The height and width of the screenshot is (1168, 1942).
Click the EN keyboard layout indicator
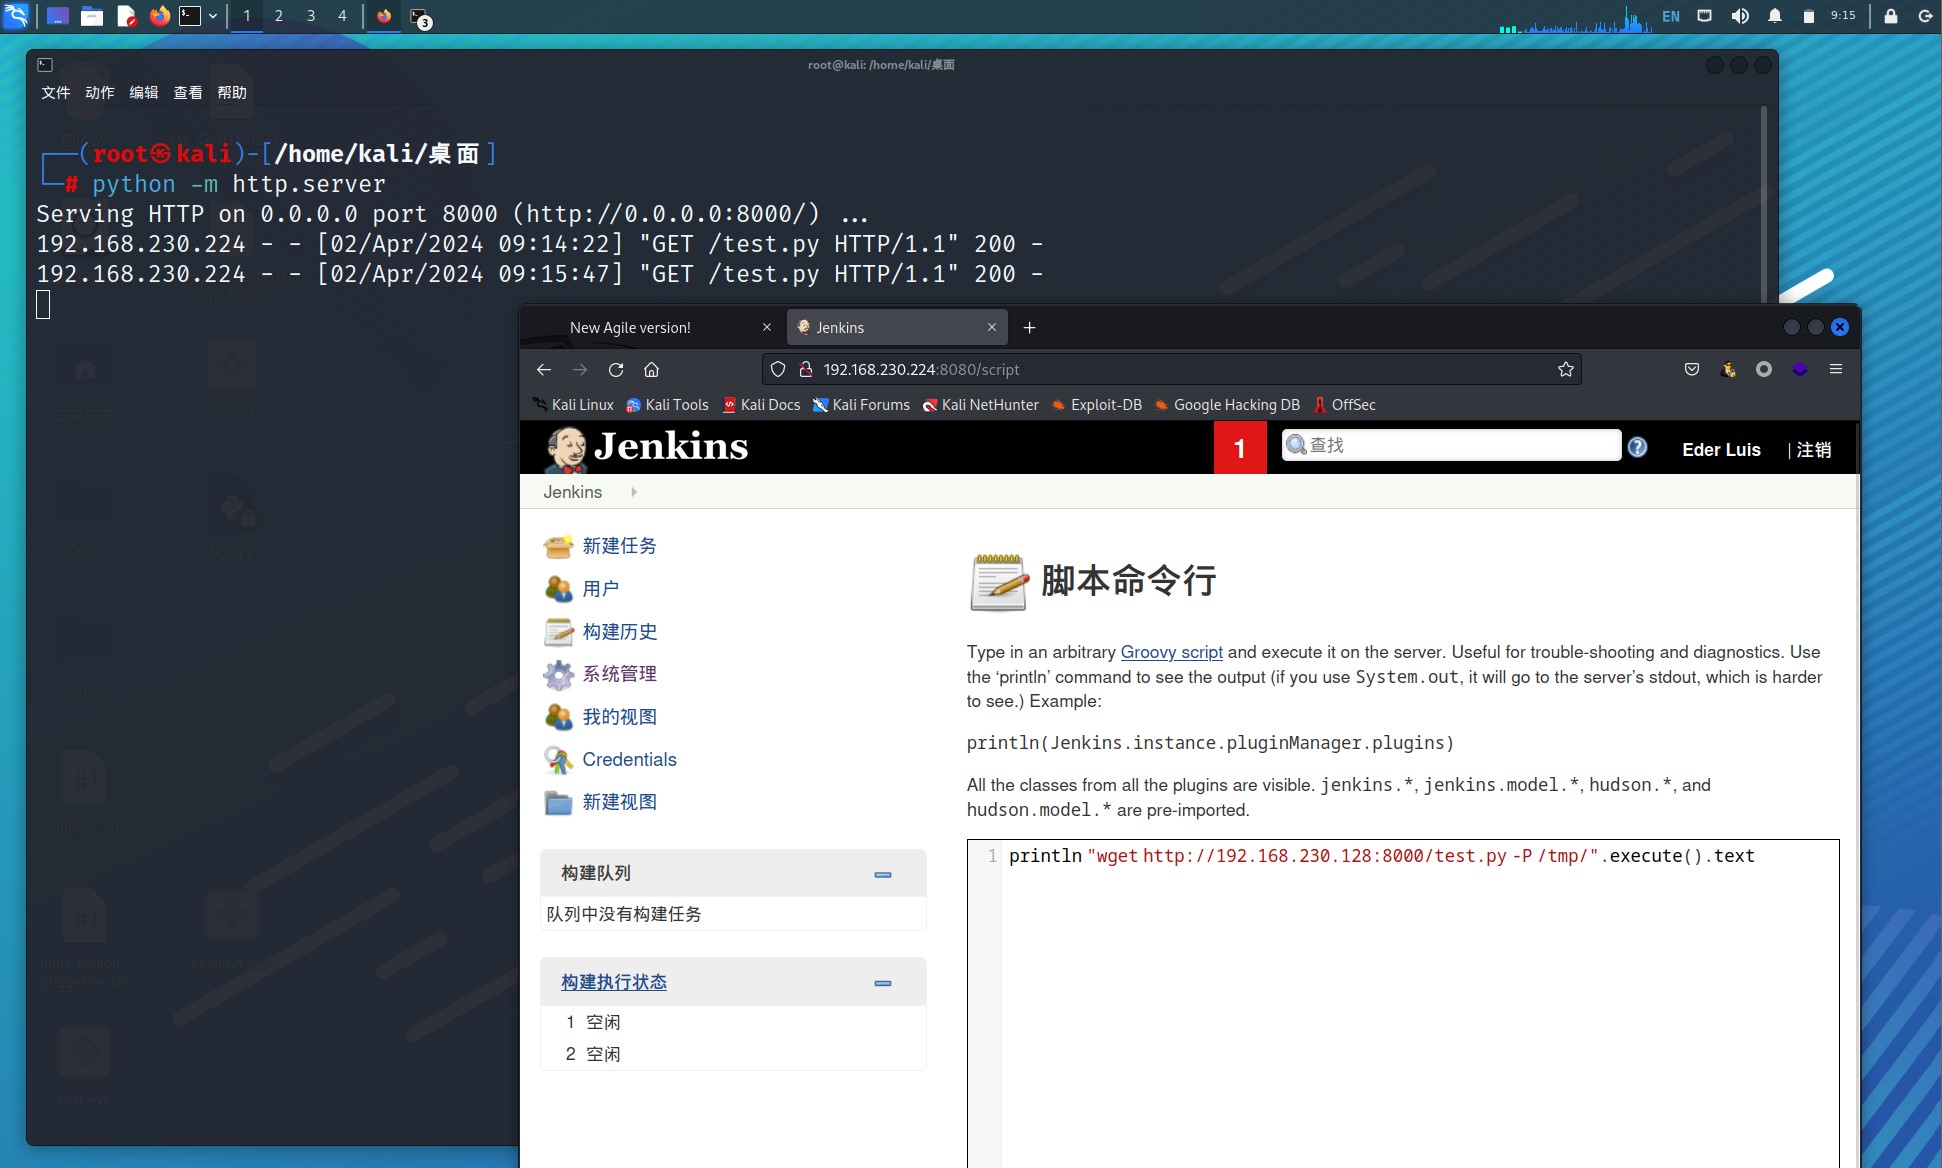(x=1671, y=16)
